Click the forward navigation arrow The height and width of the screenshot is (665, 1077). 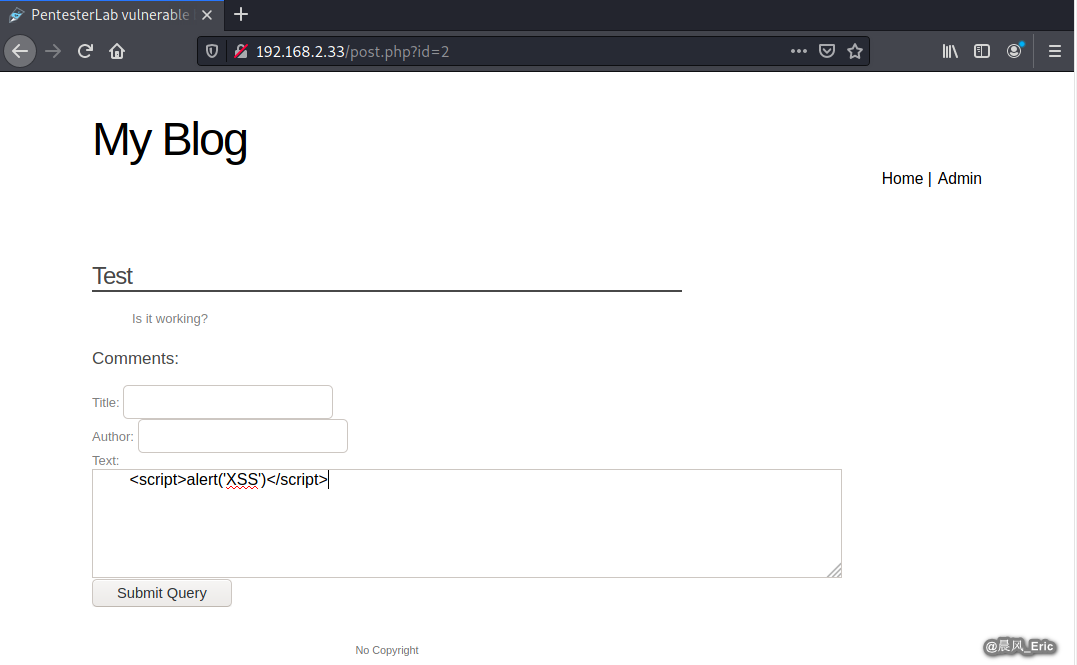pos(53,52)
